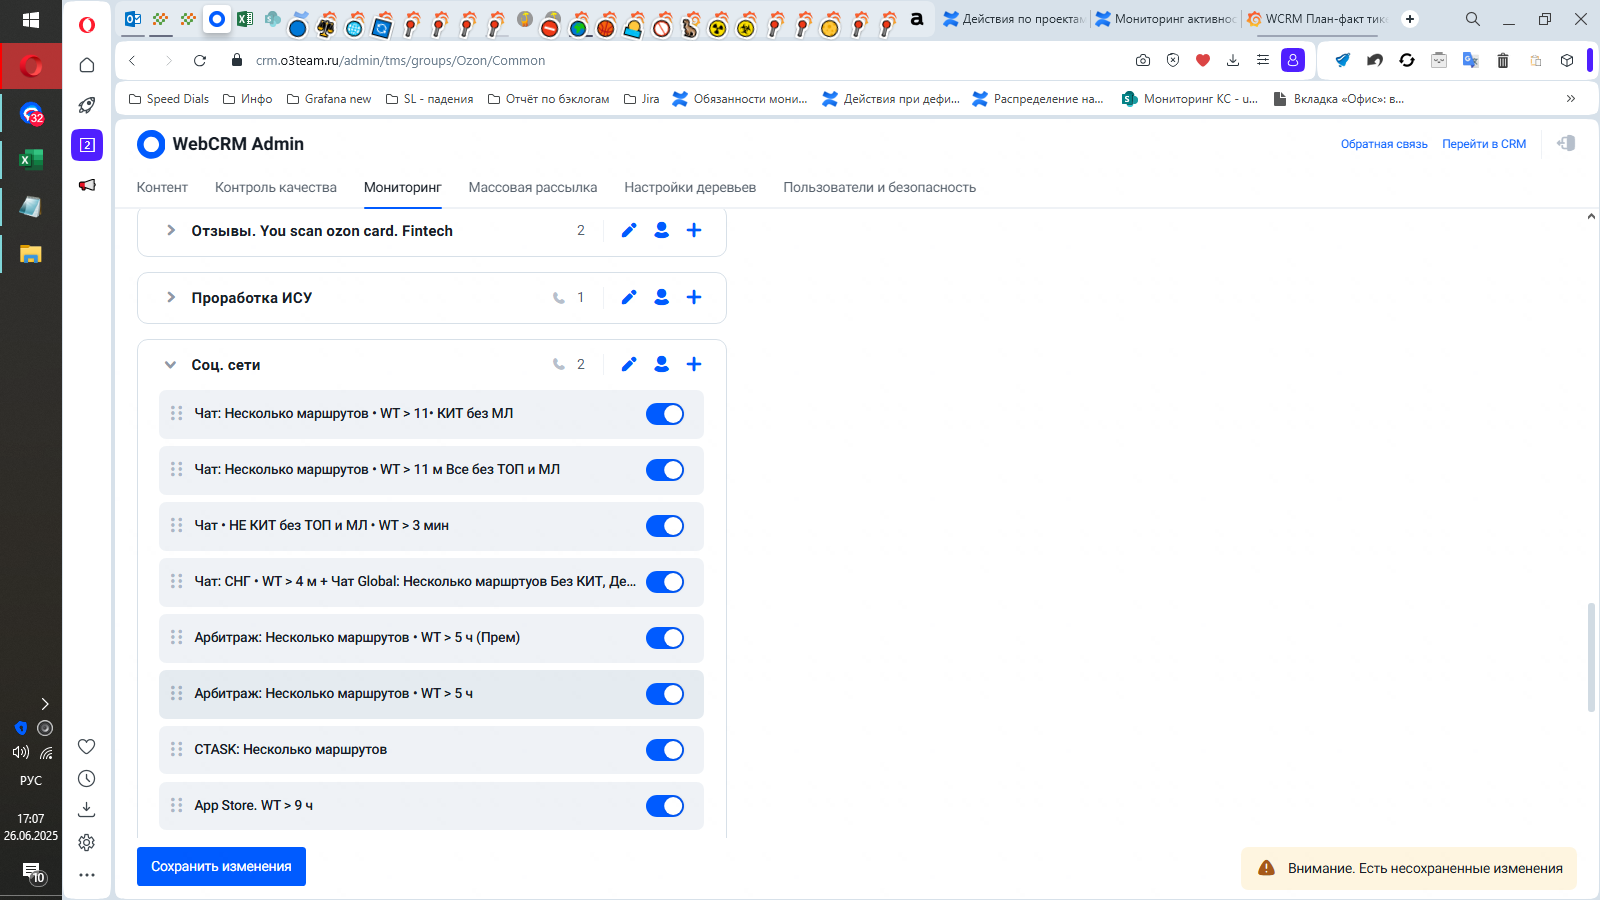Open Opera bookmarks heart icon in sidebar
The image size is (1600, 900).
(x=87, y=747)
